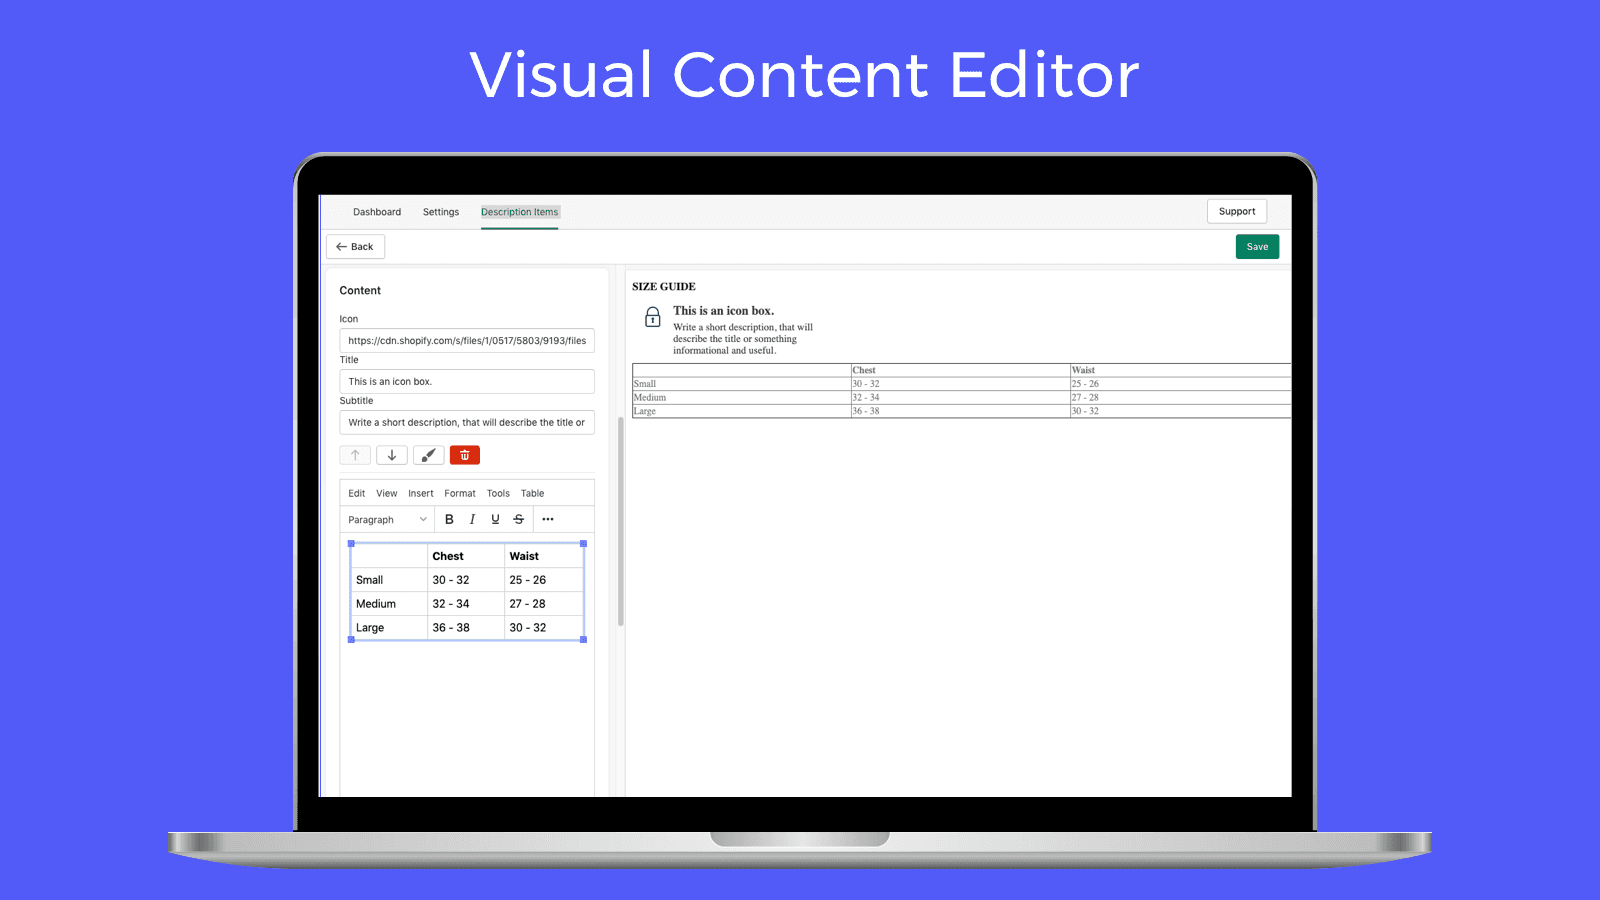Viewport: 1600px width, 900px height.
Task: Open the style editor via brush icon
Action: [x=428, y=454]
